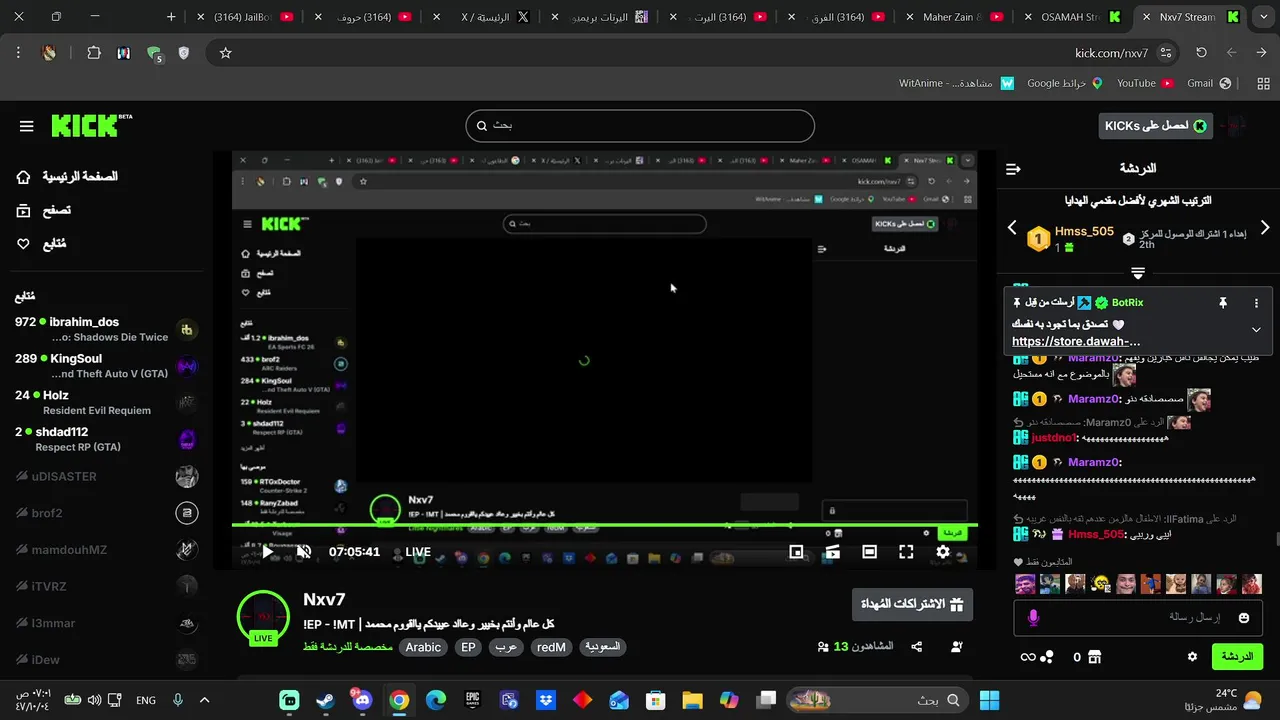Open Holz channel
The height and width of the screenshot is (720, 1280).
pos(105,403)
